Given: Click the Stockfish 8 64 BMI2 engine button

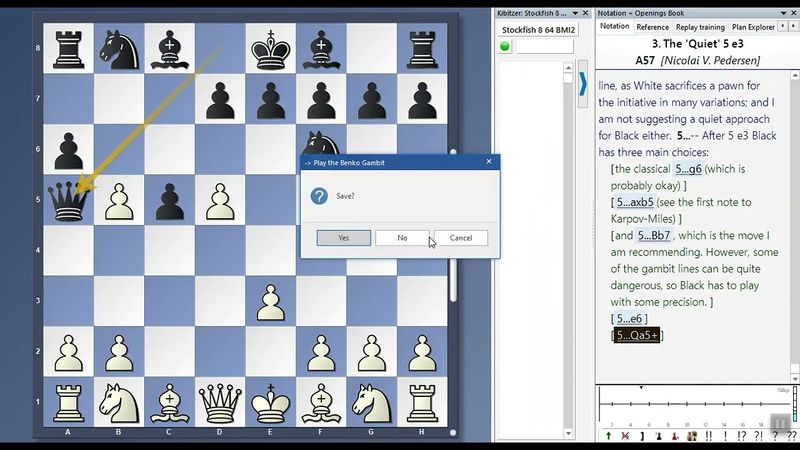Looking at the screenshot, I should [536, 29].
